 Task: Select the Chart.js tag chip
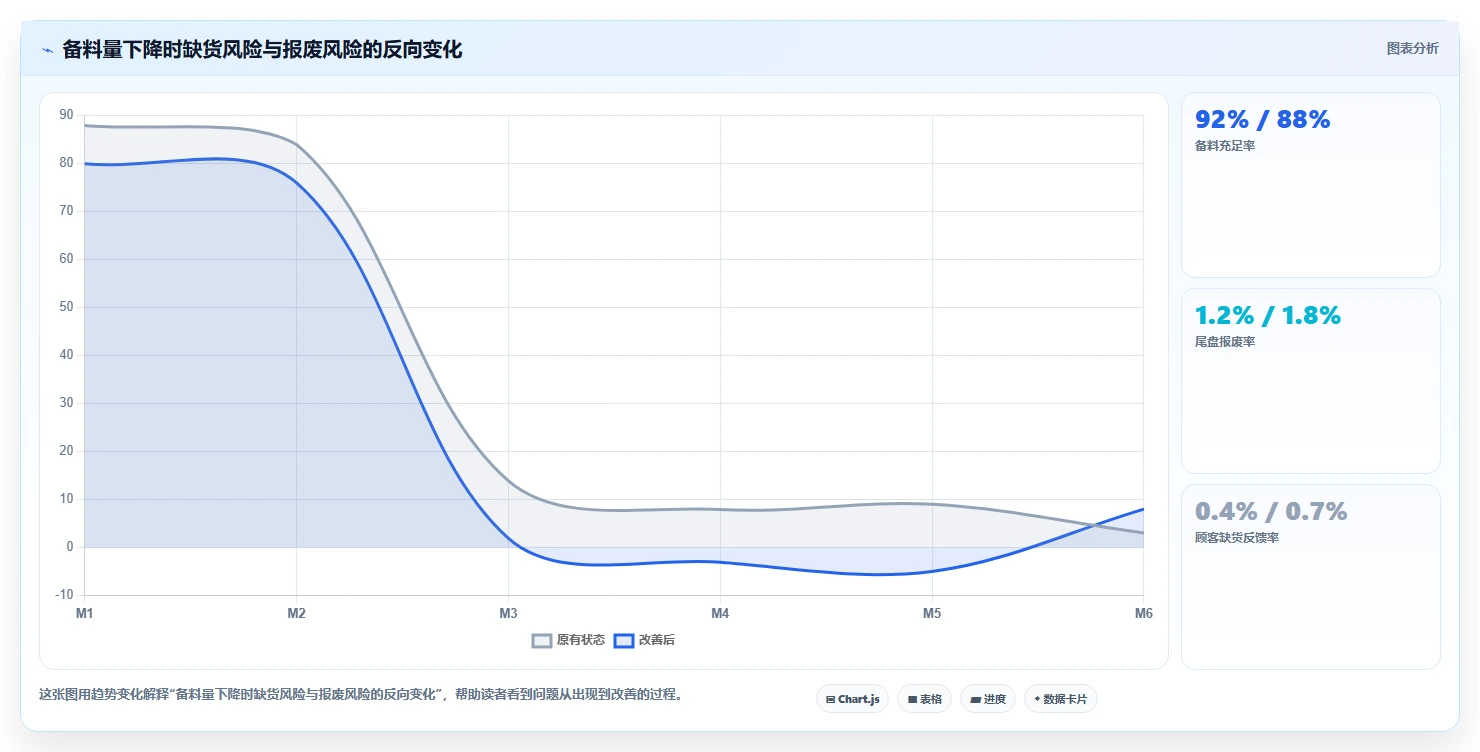[x=852, y=699]
